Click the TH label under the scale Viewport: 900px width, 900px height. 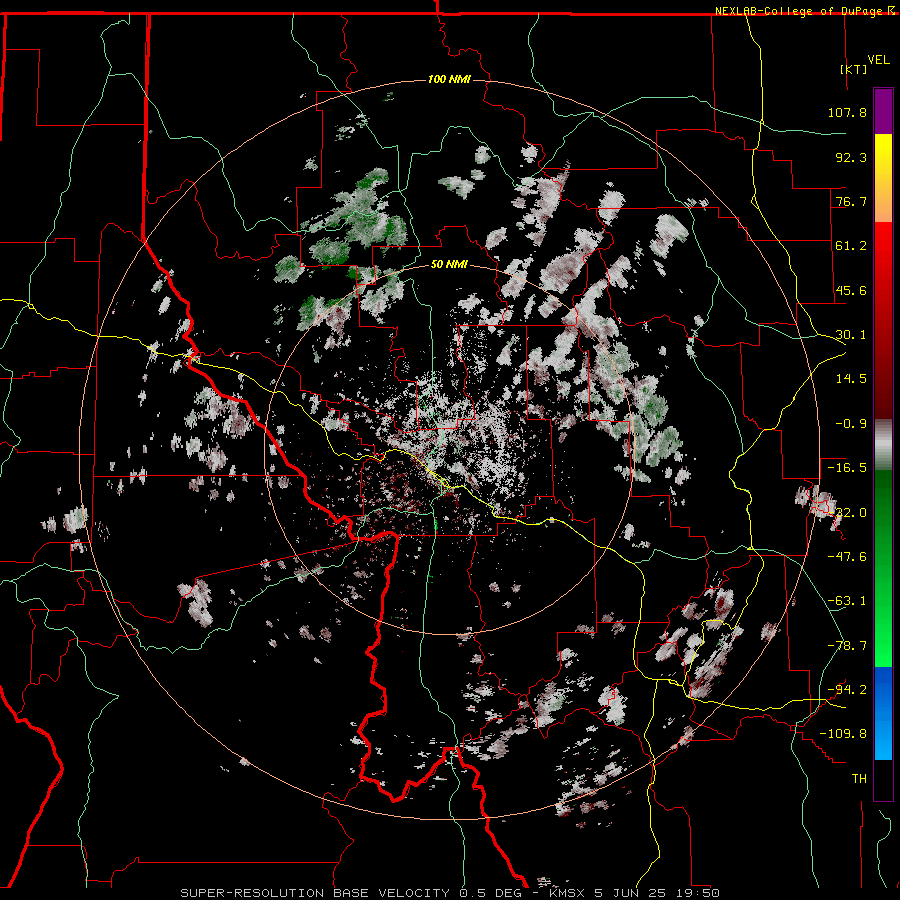tap(859, 779)
